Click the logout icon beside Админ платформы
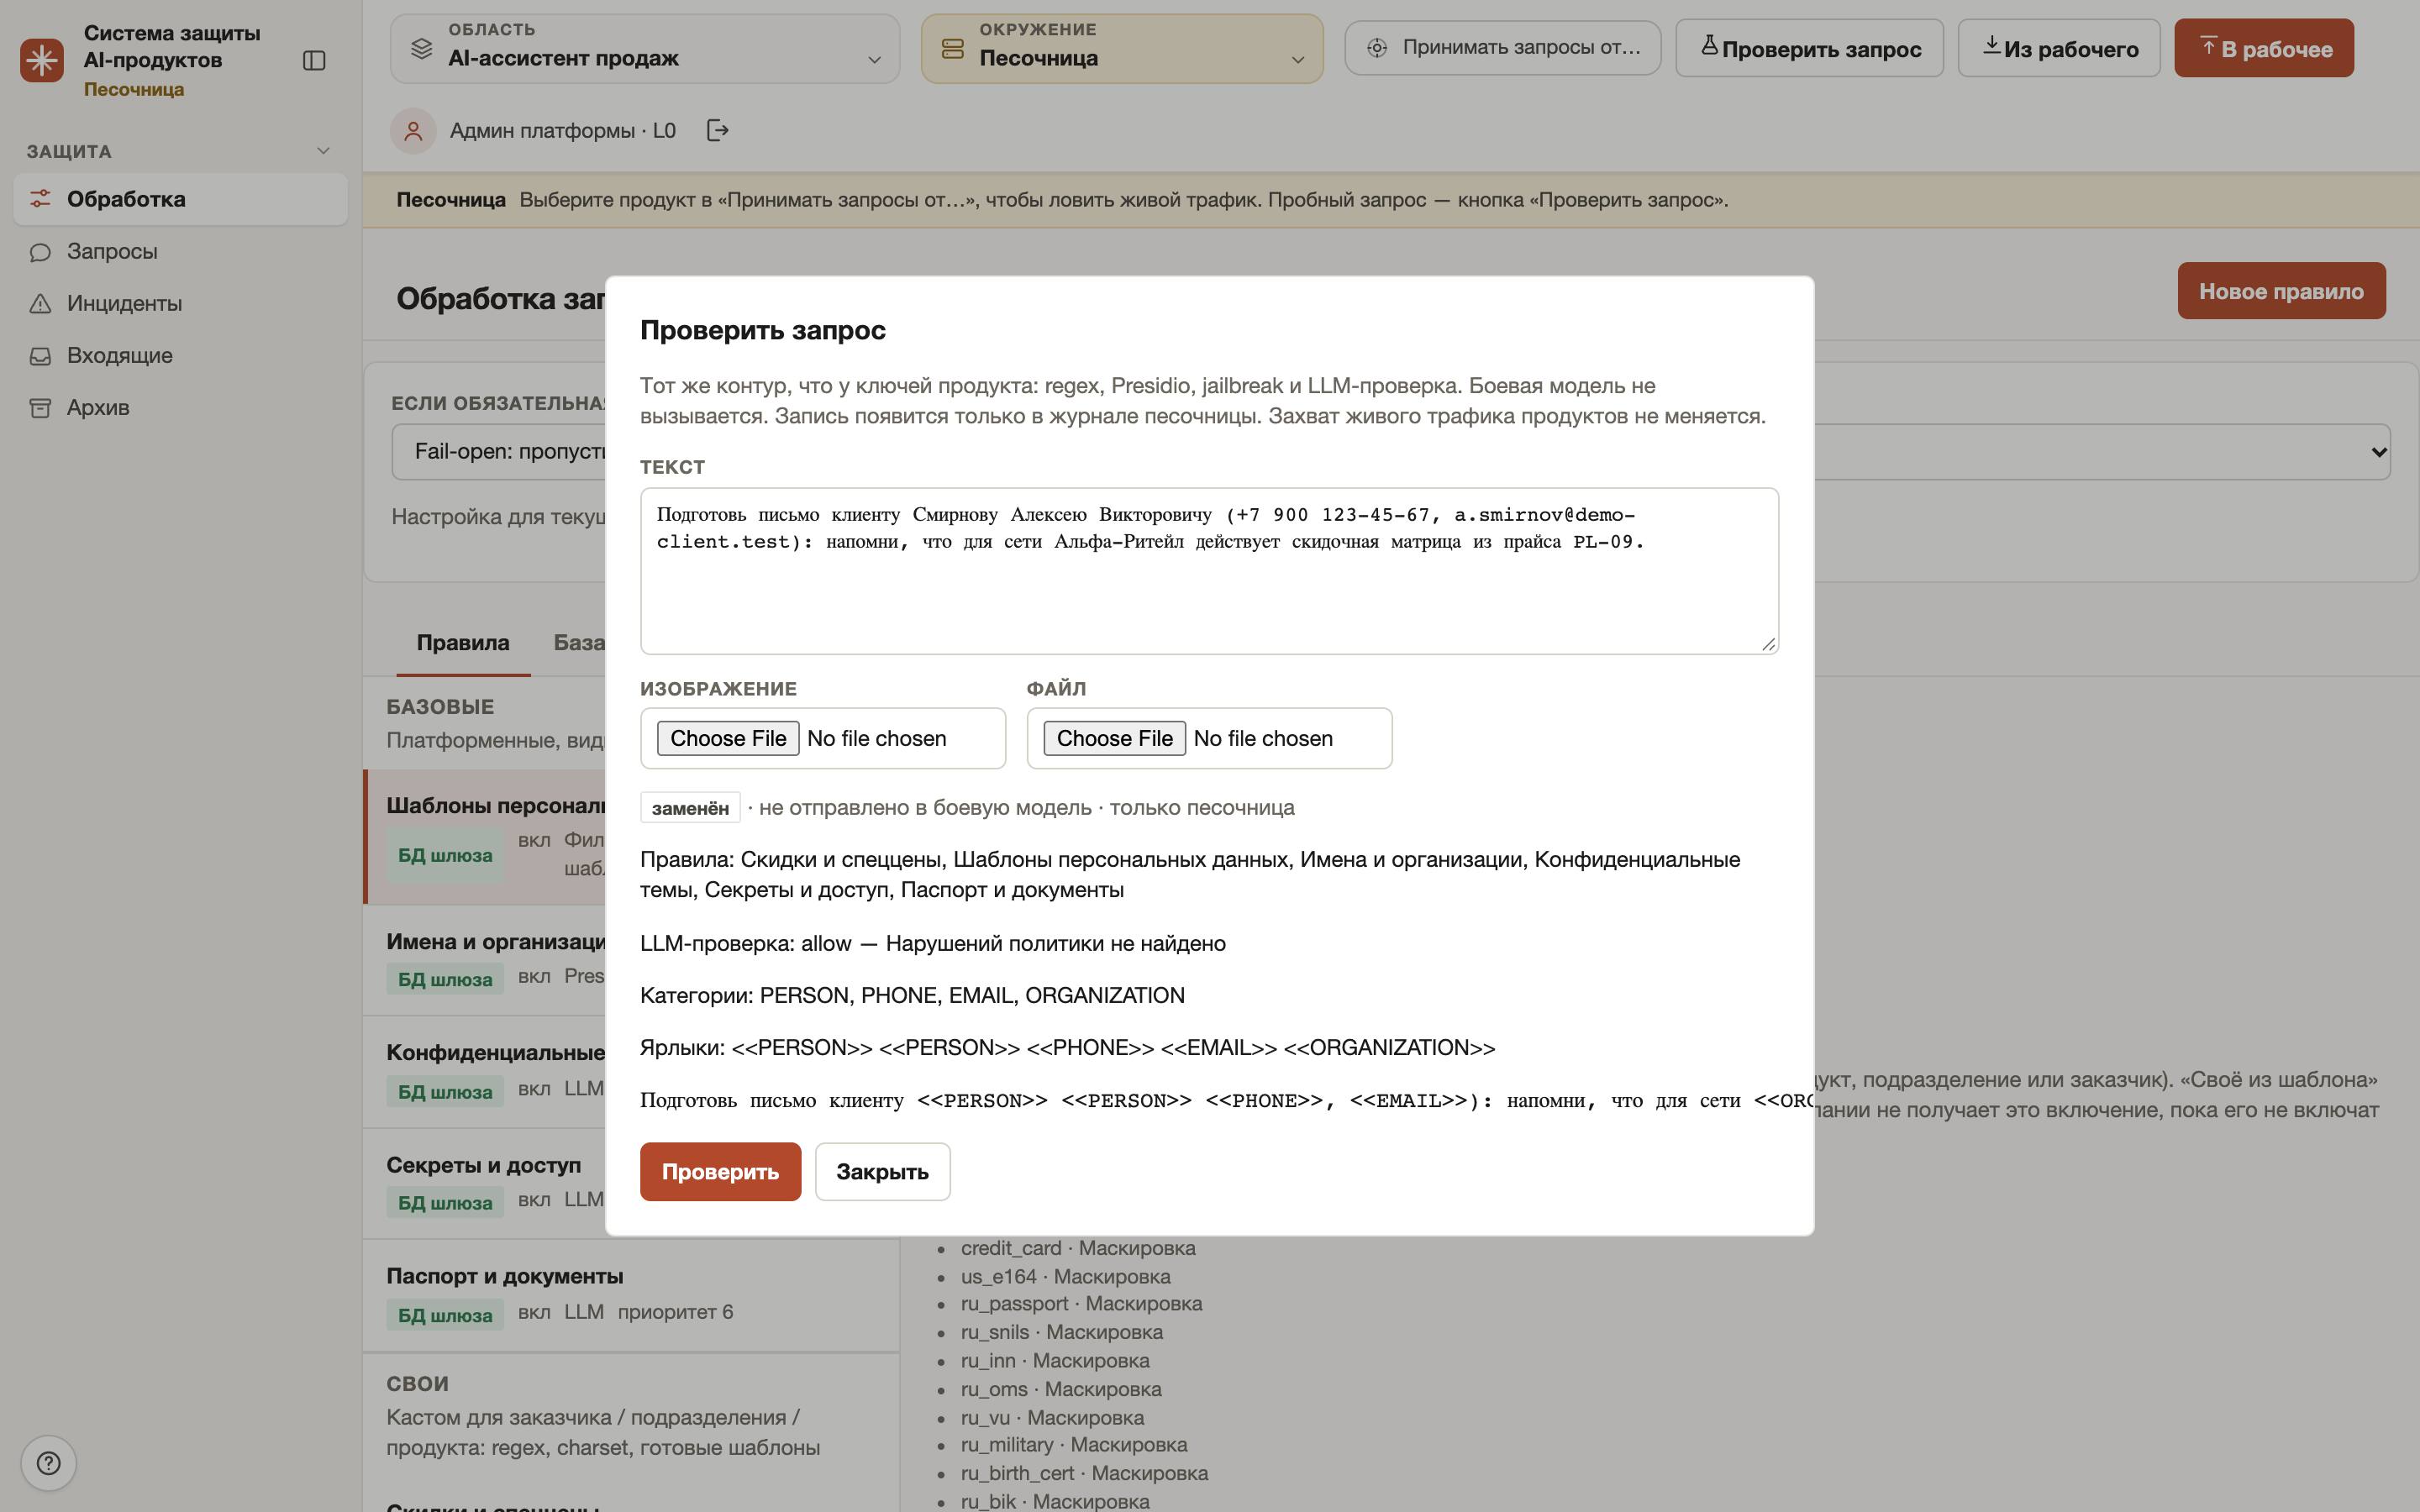 point(717,131)
